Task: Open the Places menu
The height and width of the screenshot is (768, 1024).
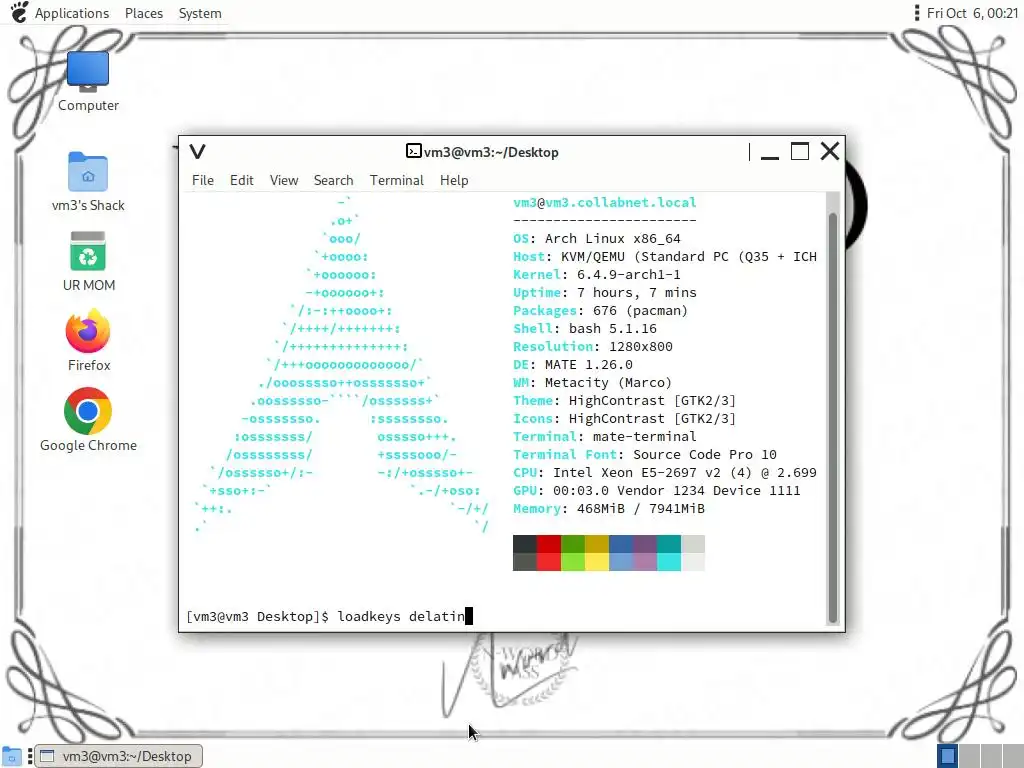Action: [x=144, y=13]
